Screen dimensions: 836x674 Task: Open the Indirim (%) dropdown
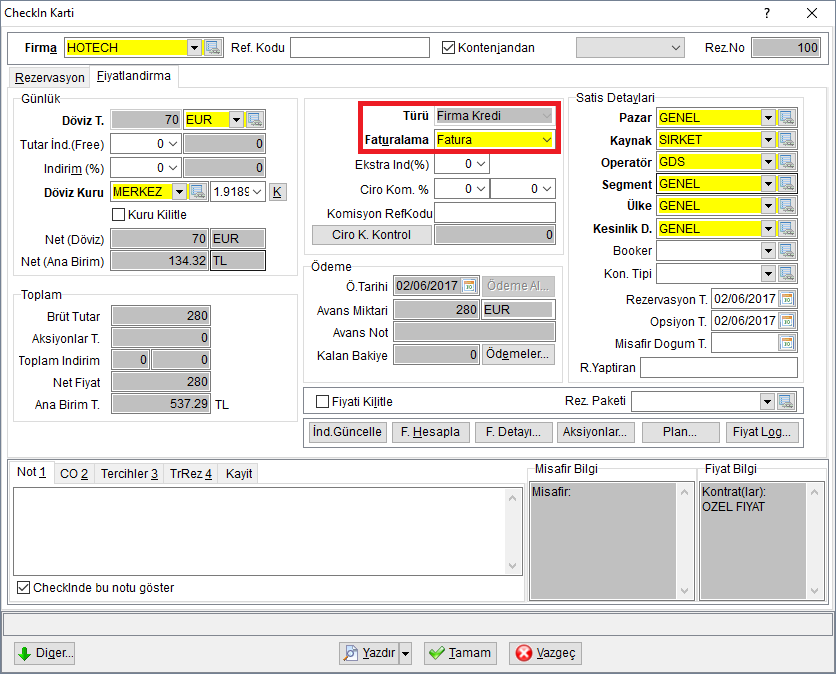[x=173, y=168]
